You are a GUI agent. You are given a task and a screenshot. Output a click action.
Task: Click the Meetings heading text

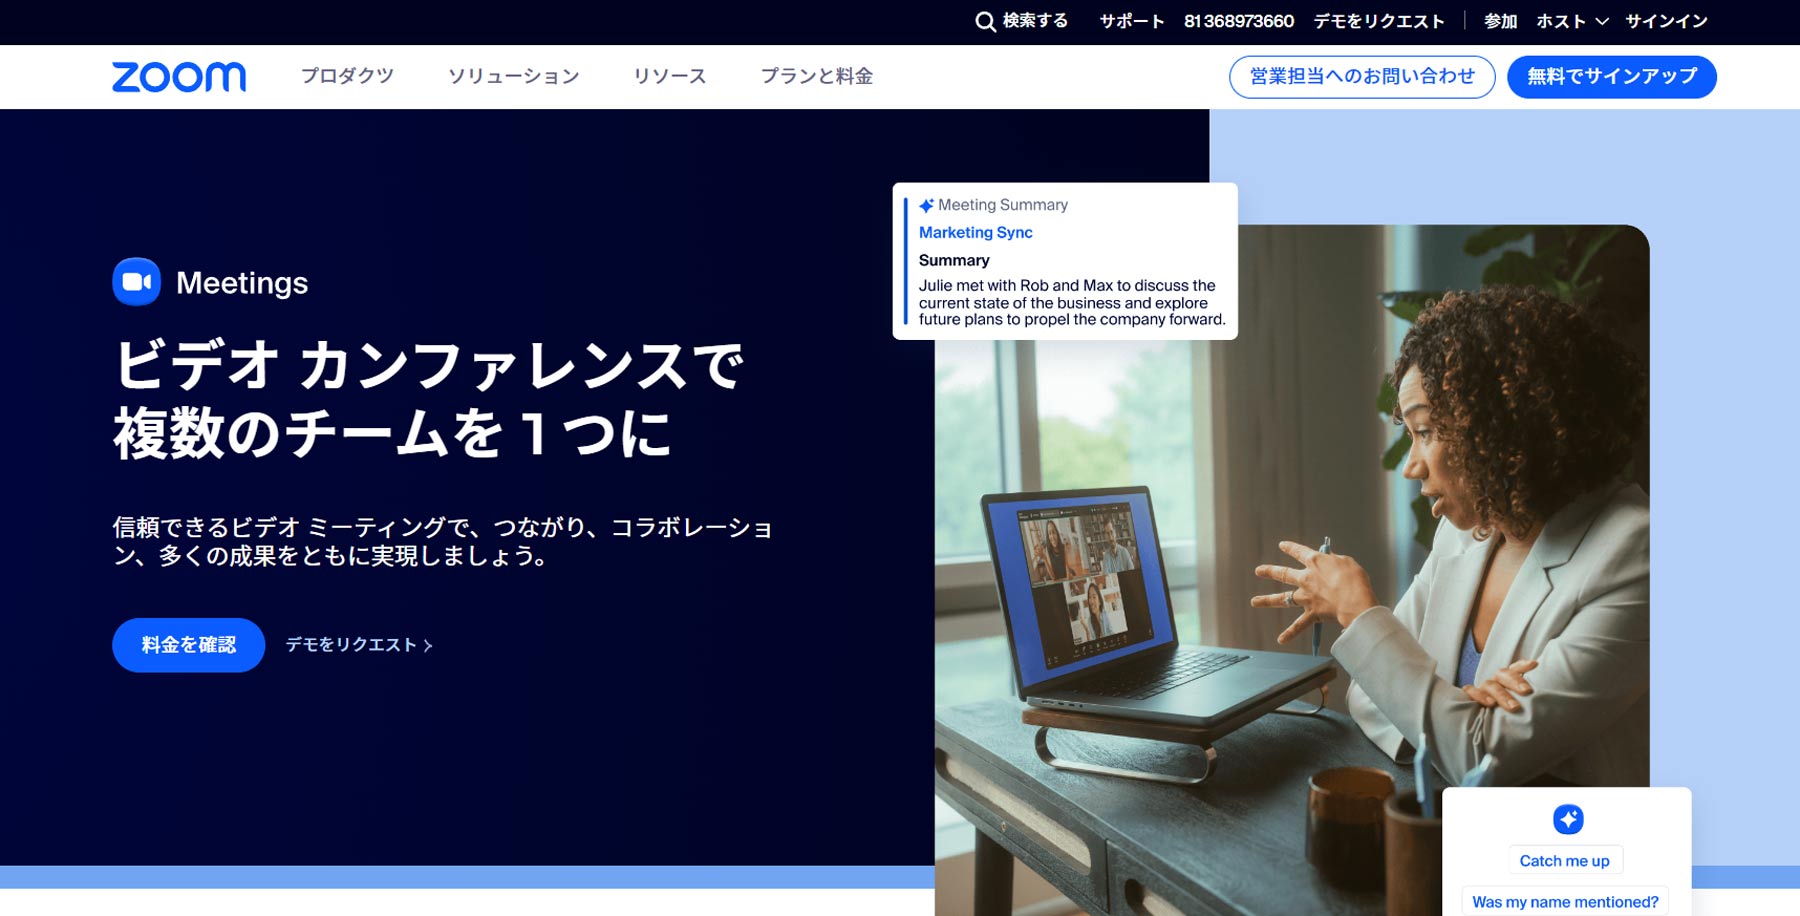point(242,283)
